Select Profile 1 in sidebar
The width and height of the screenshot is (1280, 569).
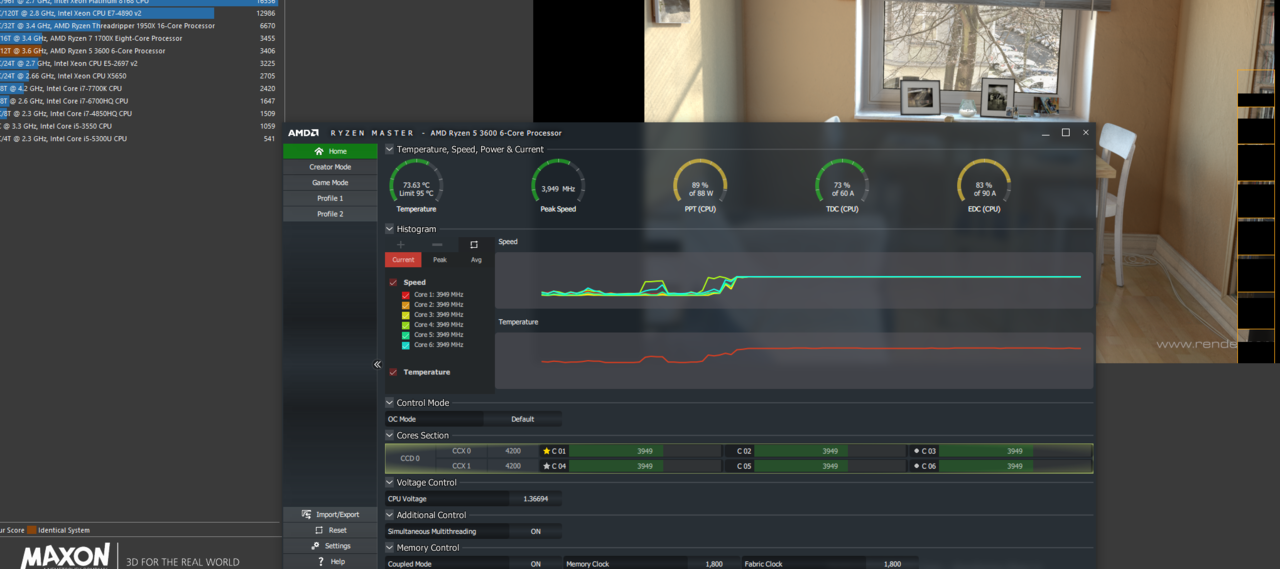click(x=330, y=198)
